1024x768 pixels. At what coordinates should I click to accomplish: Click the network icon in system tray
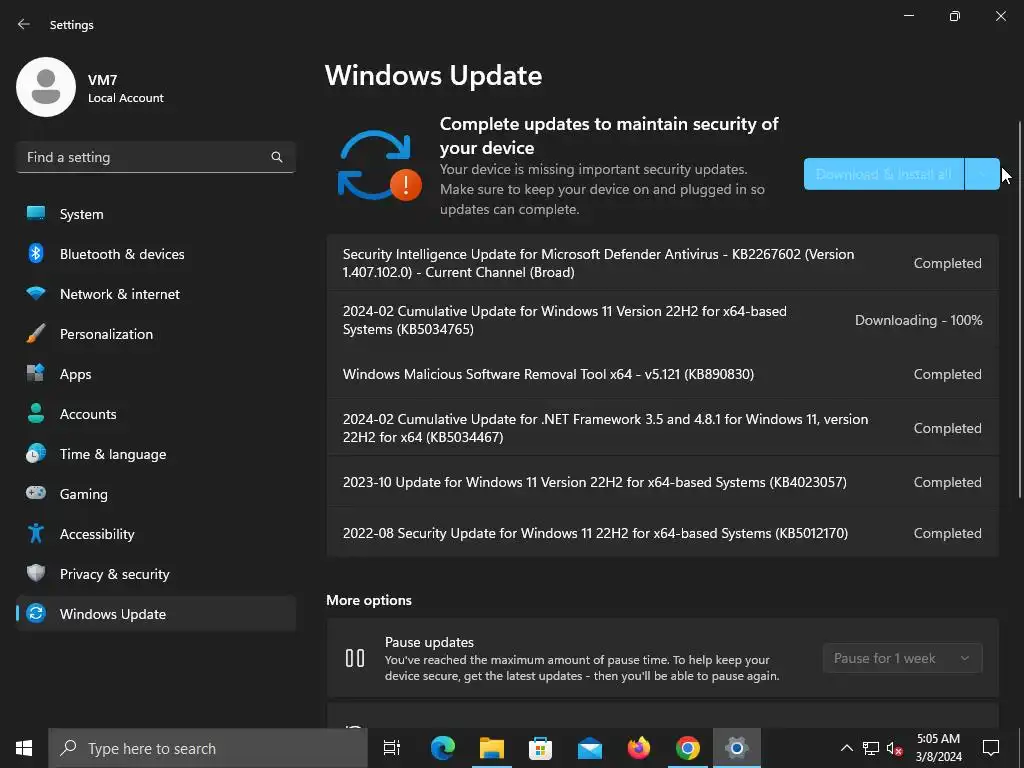click(871, 748)
